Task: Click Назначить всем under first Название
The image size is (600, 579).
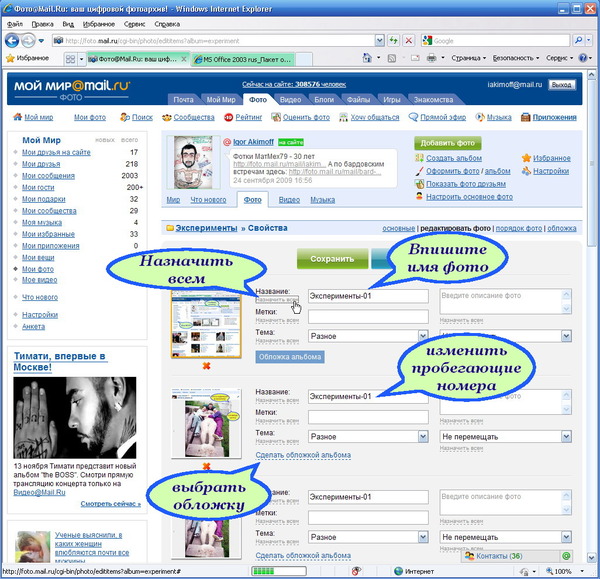Action: point(277,299)
